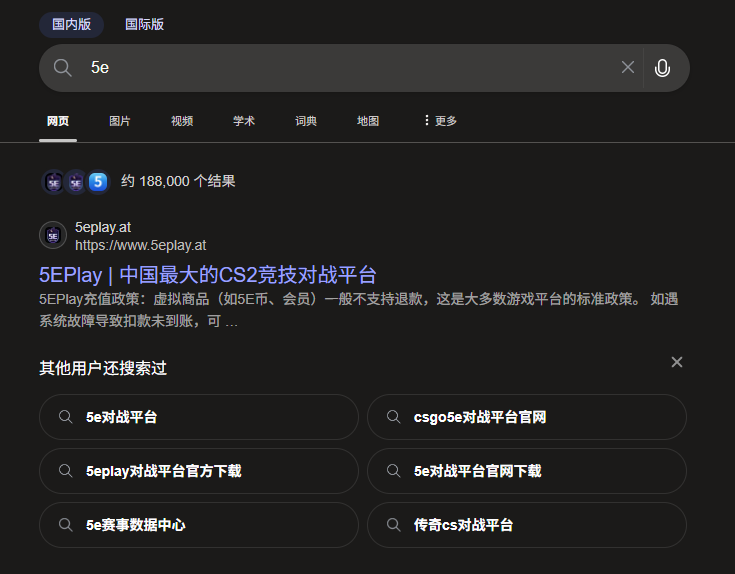Close the 其他用户还搜索过 section
The height and width of the screenshot is (574, 735).
676,362
